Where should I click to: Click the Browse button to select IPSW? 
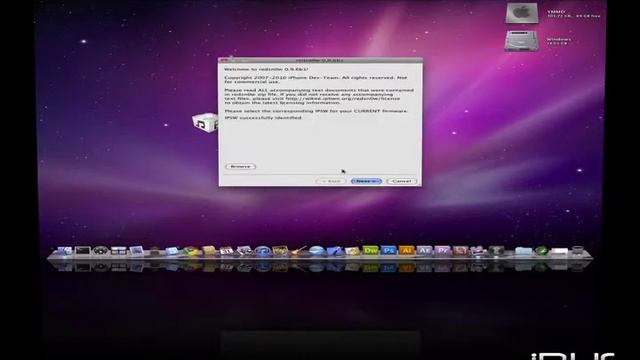(x=240, y=167)
